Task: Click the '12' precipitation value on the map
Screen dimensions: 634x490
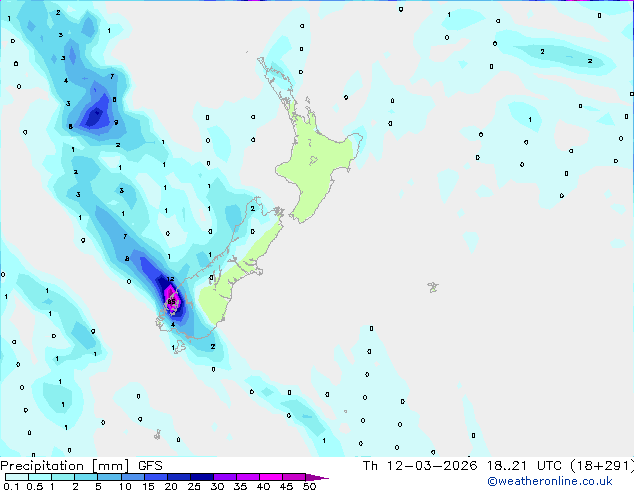Action: coord(171,279)
